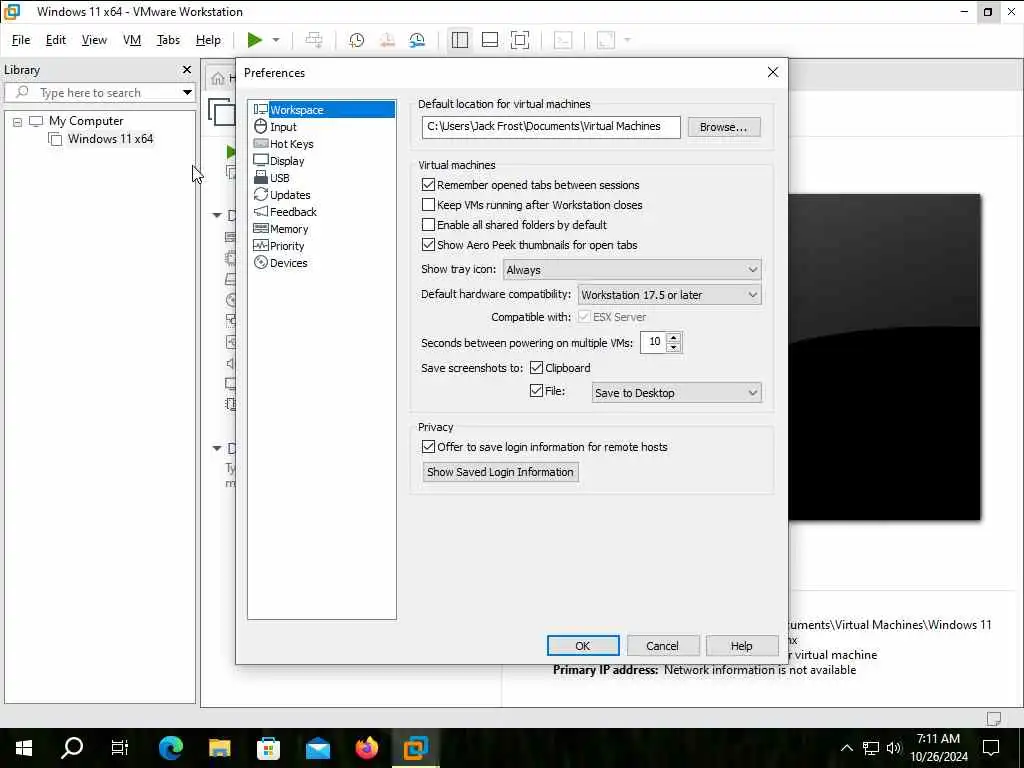Click the green Power On play icon in toolbar
The image size is (1024, 768).
pyautogui.click(x=255, y=40)
